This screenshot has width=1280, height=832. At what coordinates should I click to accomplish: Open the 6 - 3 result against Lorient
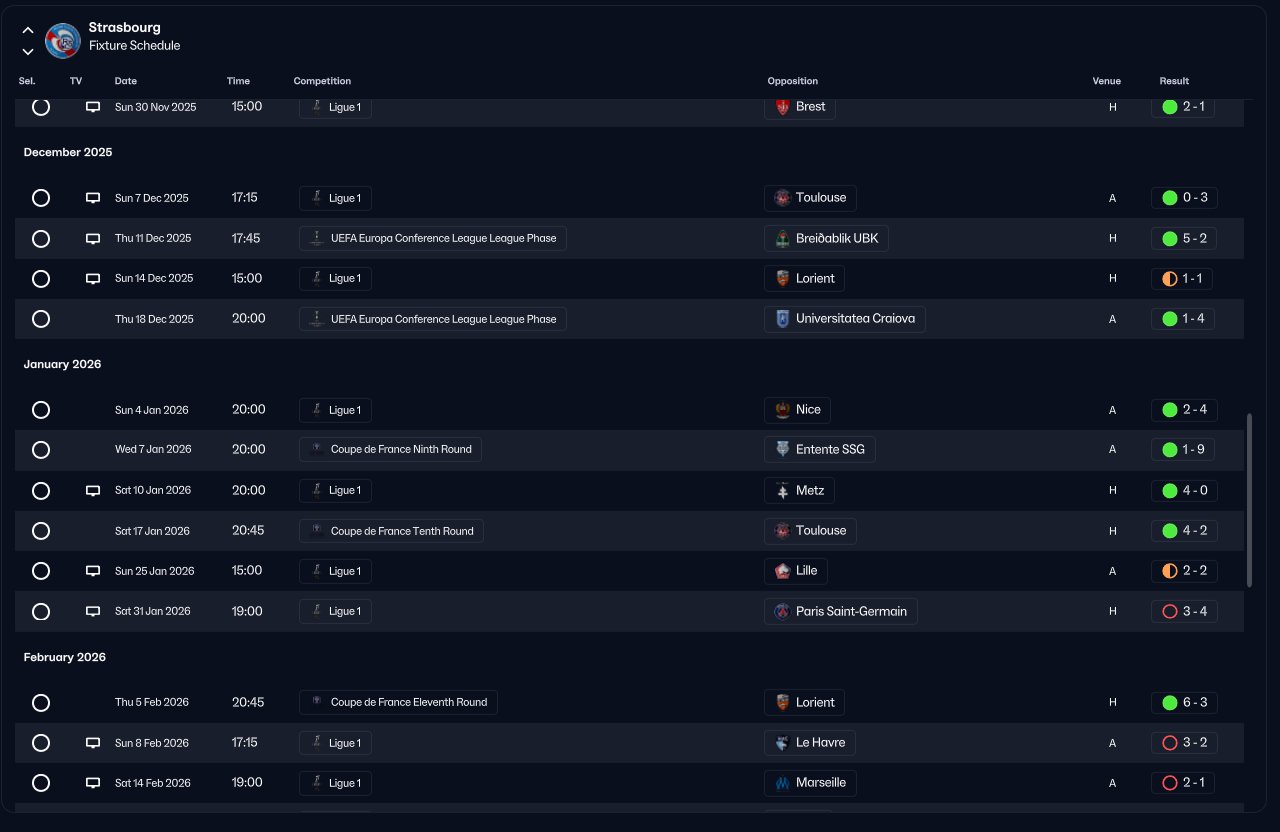pos(1184,703)
